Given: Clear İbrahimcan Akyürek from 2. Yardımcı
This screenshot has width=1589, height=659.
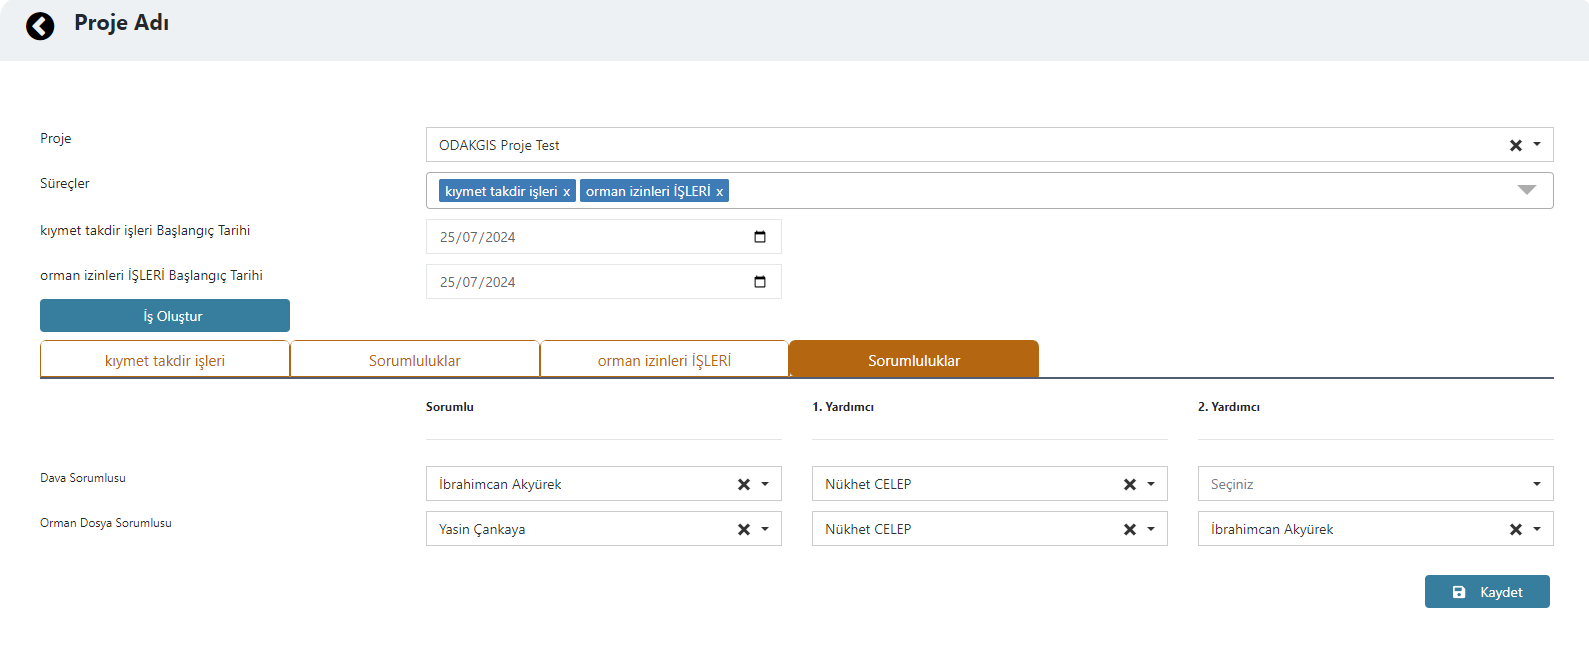Looking at the screenshot, I should pos(1515,529).
